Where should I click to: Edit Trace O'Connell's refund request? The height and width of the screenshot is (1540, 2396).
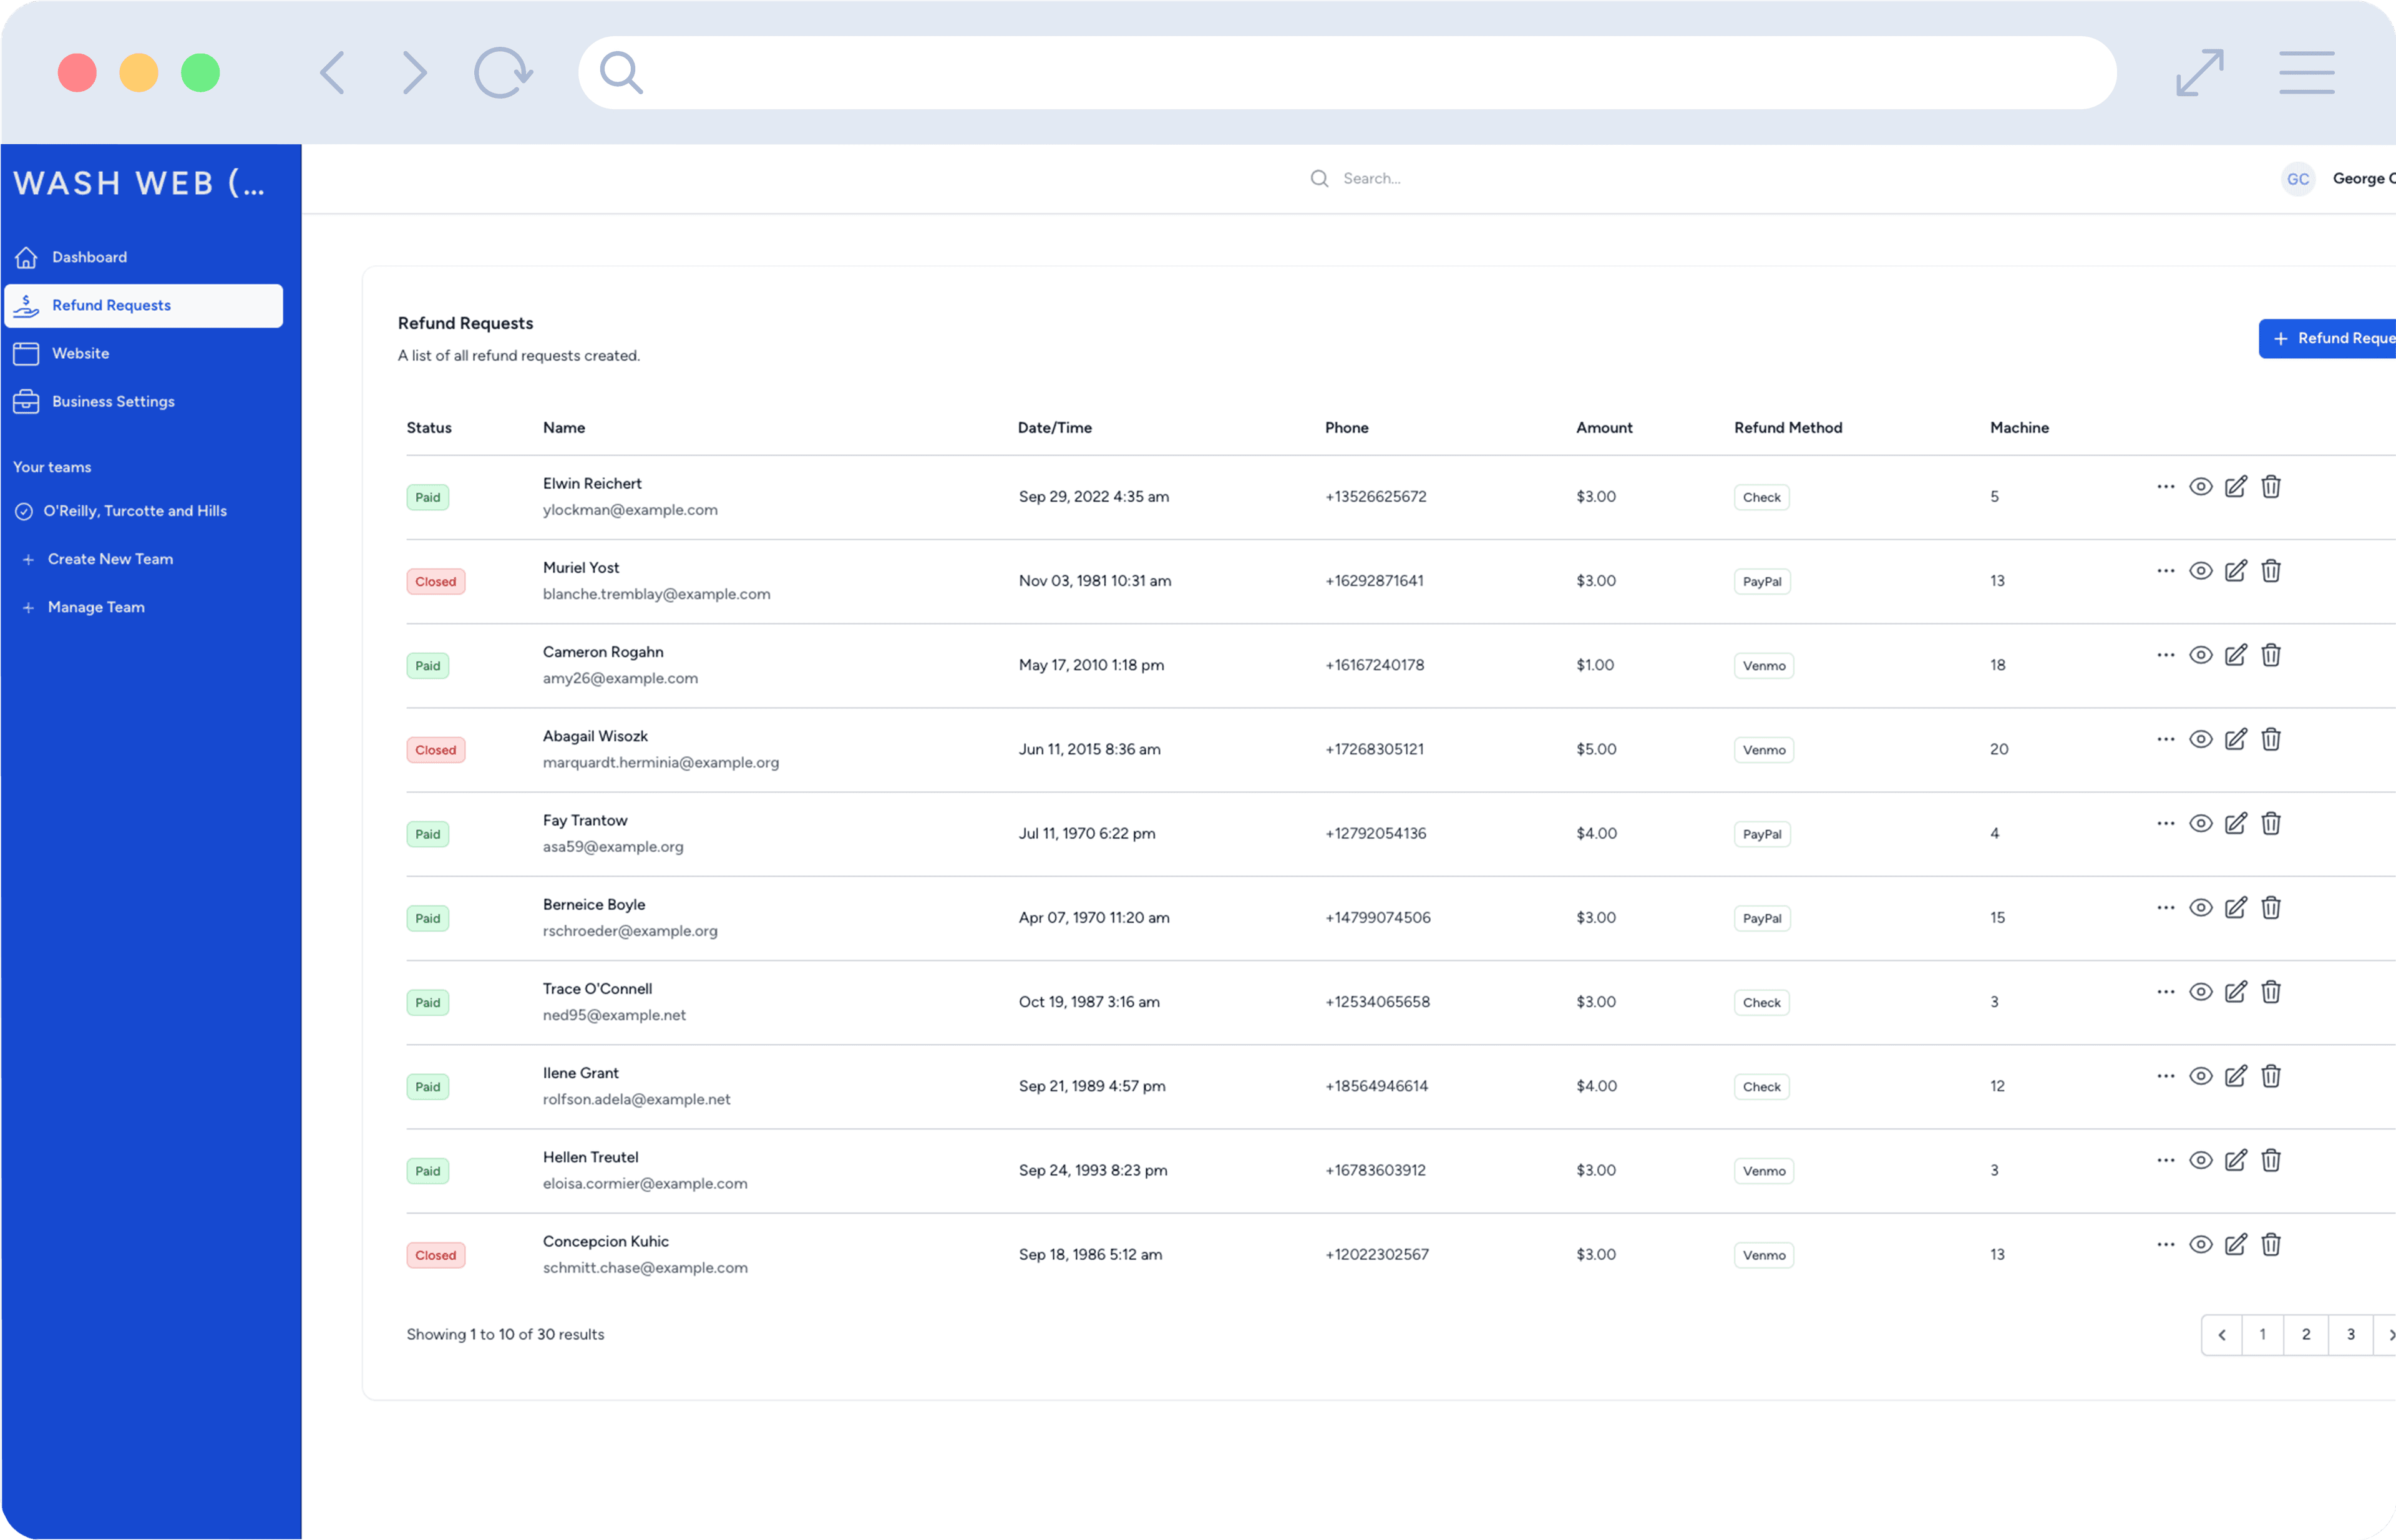(x=2236, y=992)
